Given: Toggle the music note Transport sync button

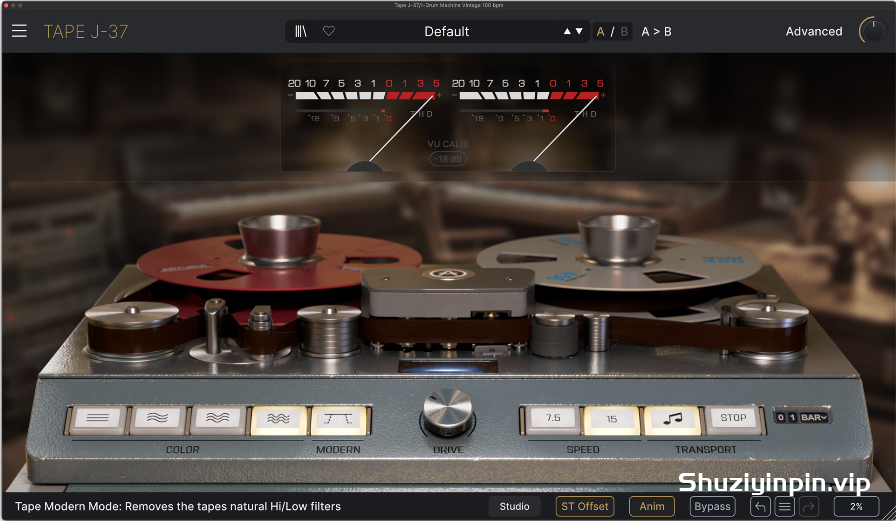Looking at the screenshot, I should click(673, 419).
